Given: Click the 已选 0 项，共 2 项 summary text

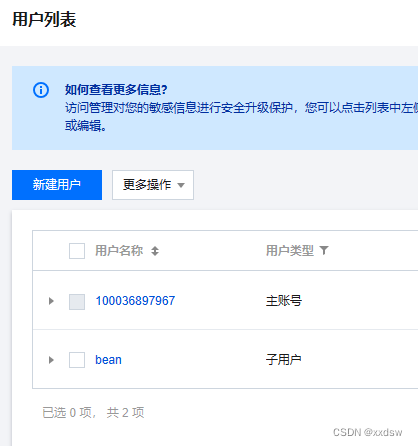Looking at the screenshot, I should [93, 413].
